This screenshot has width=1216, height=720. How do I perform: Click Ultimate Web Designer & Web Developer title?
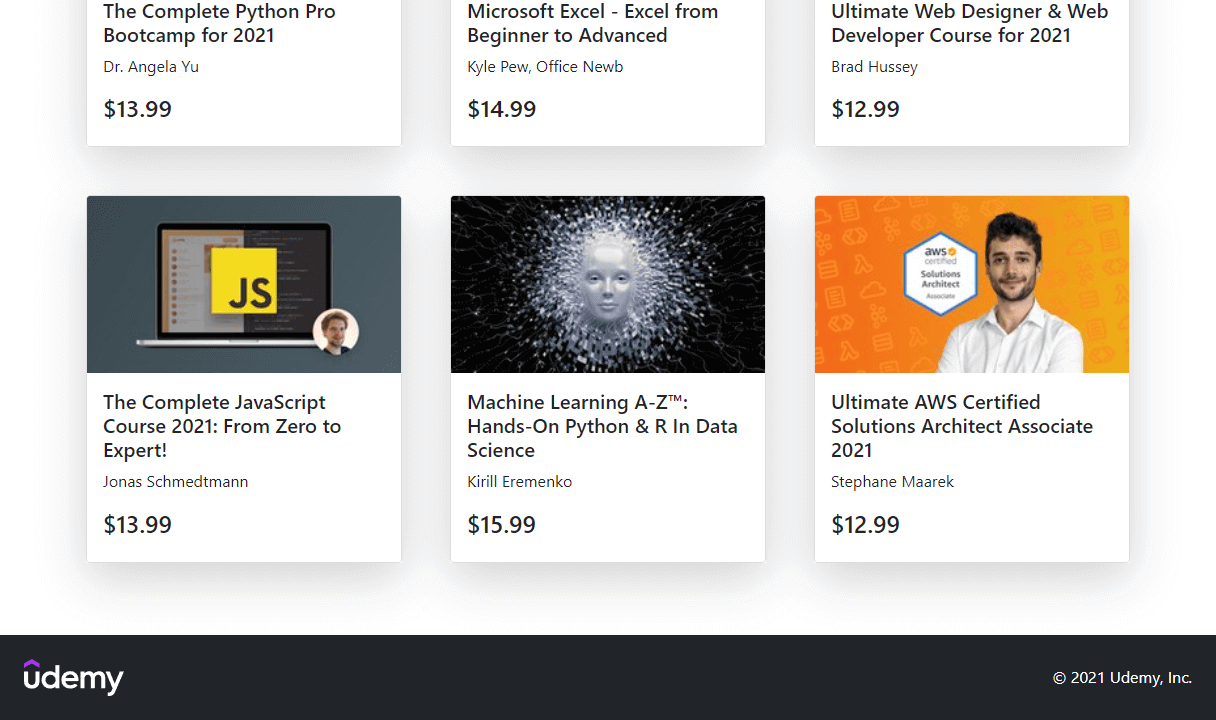[x=970, y=23]
